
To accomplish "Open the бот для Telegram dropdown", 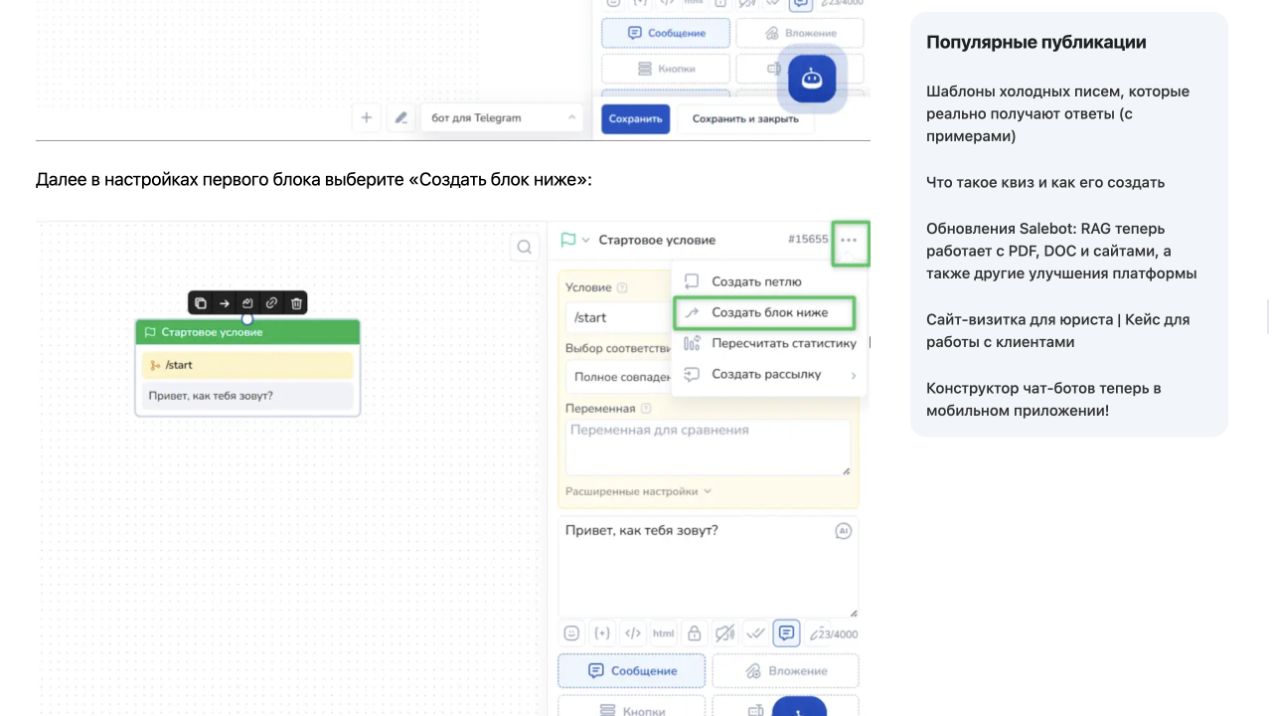I will [502, 118].
